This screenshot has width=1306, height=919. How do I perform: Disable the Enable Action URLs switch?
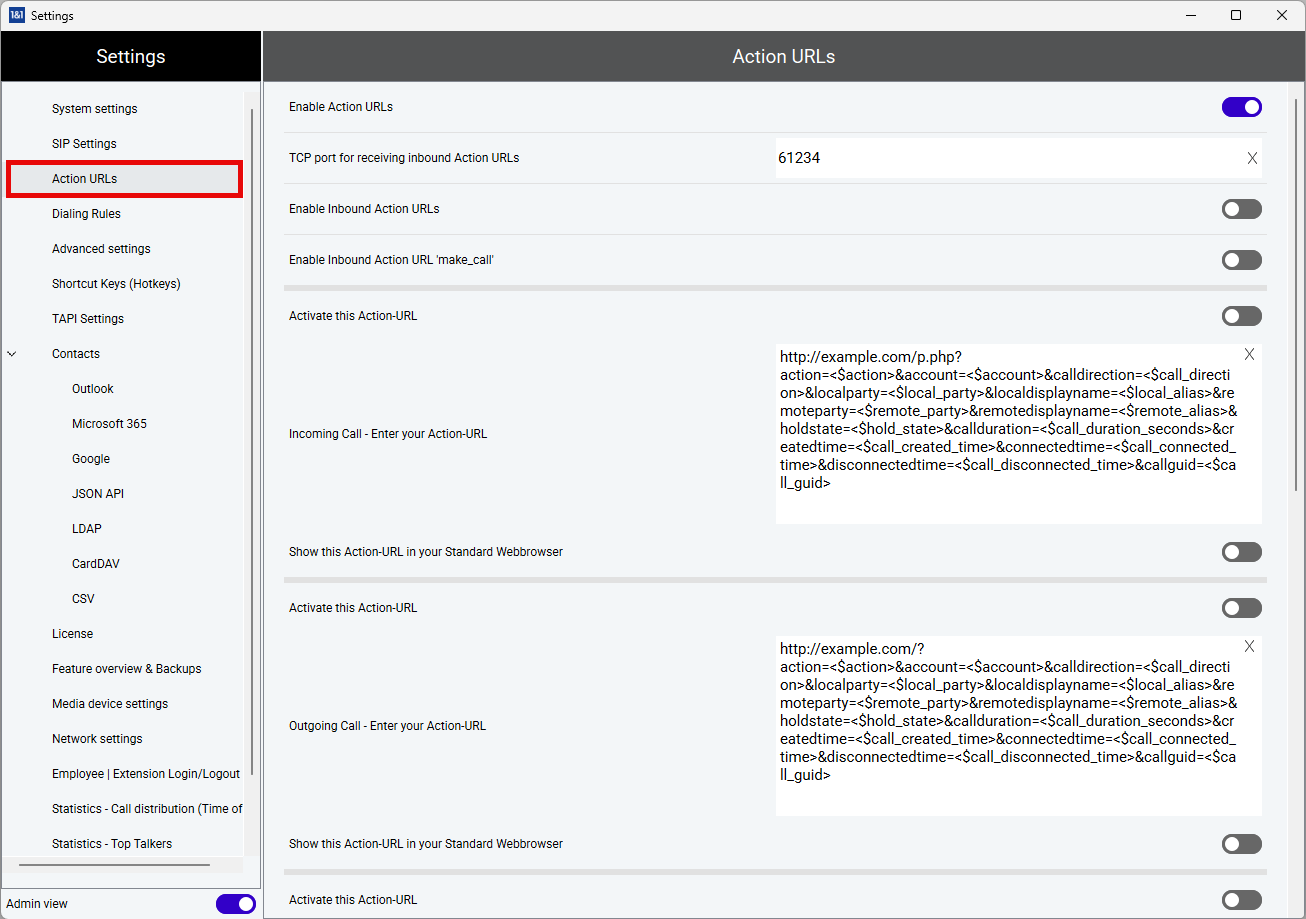coord(1241,107)
